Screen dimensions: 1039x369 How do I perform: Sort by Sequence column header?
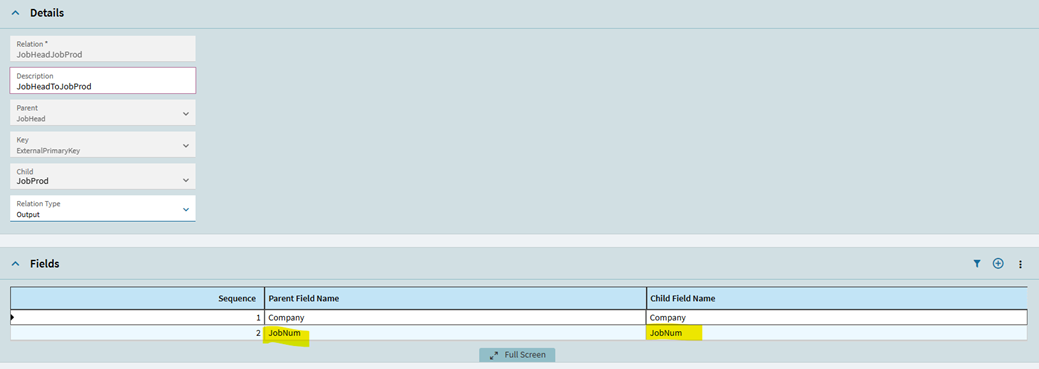pyautogui.click(x=137, y=298)
